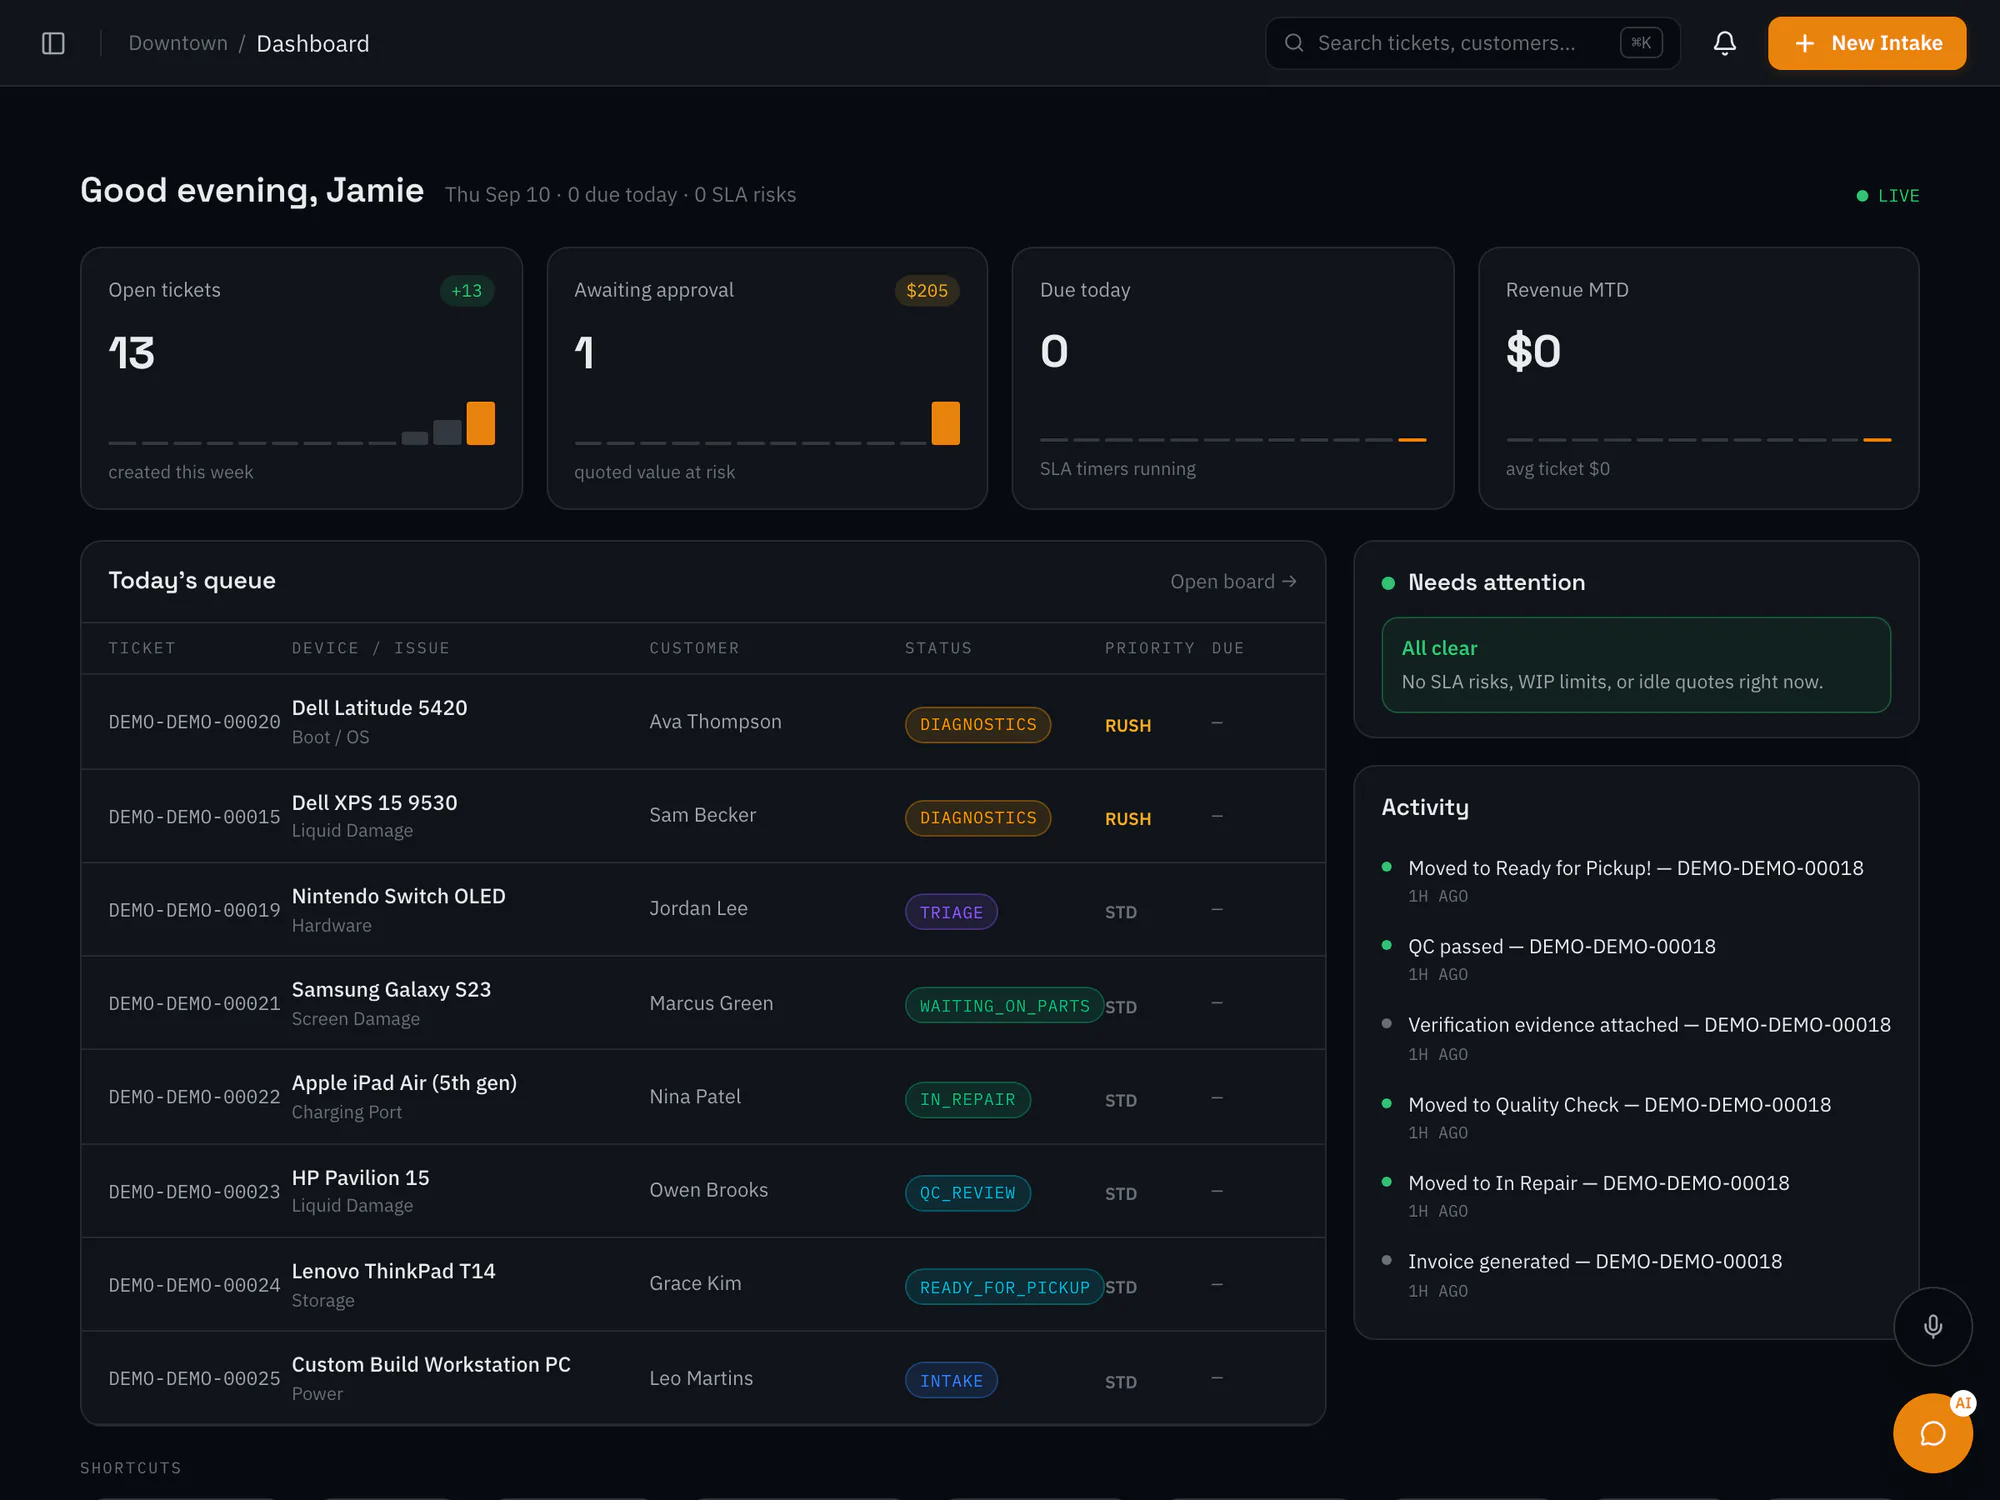Open the Open tickets card
The image size is (2000, 1500).
tap(301, 378)
